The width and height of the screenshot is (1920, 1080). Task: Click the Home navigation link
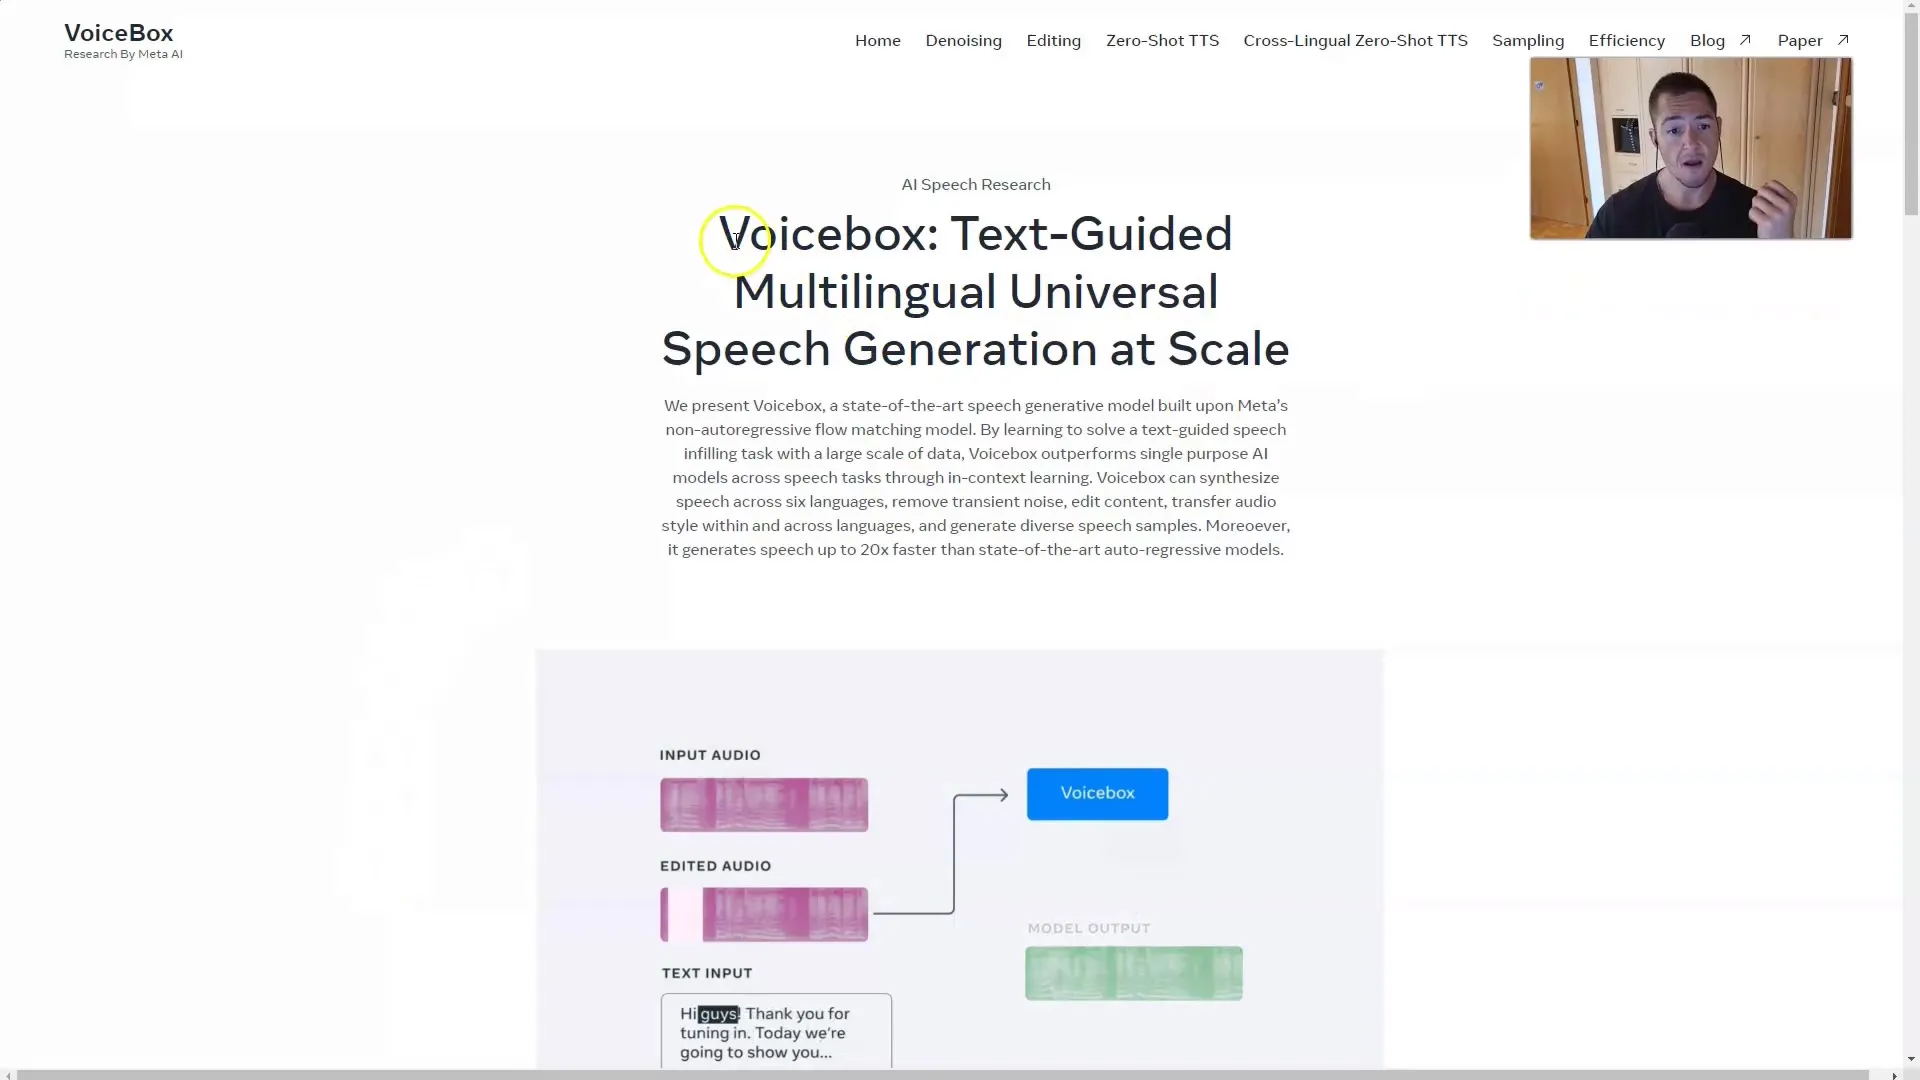pos(876,40)
